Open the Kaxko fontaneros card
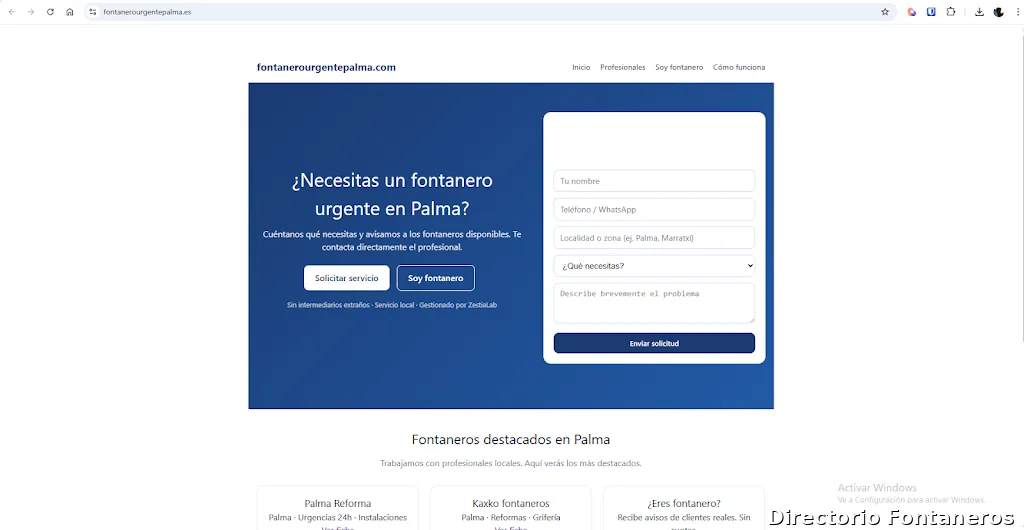 511,508
